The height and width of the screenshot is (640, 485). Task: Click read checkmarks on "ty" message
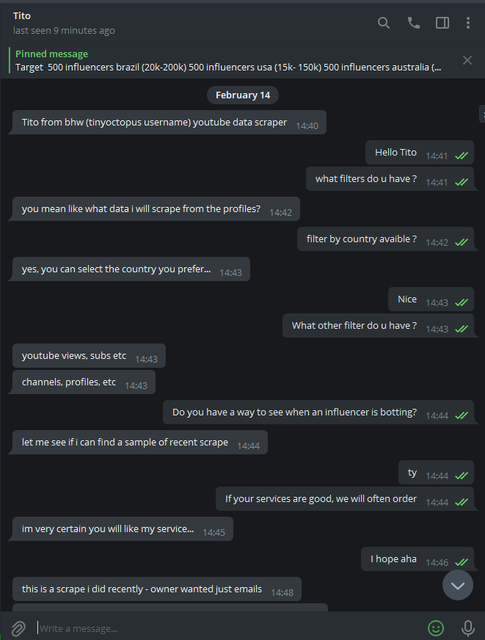(x=461, y=476)
